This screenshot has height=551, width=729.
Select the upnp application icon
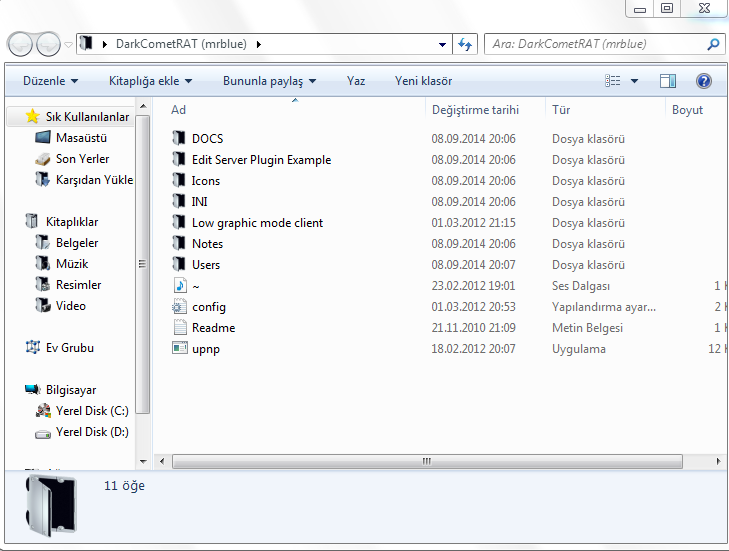(179, 348)
